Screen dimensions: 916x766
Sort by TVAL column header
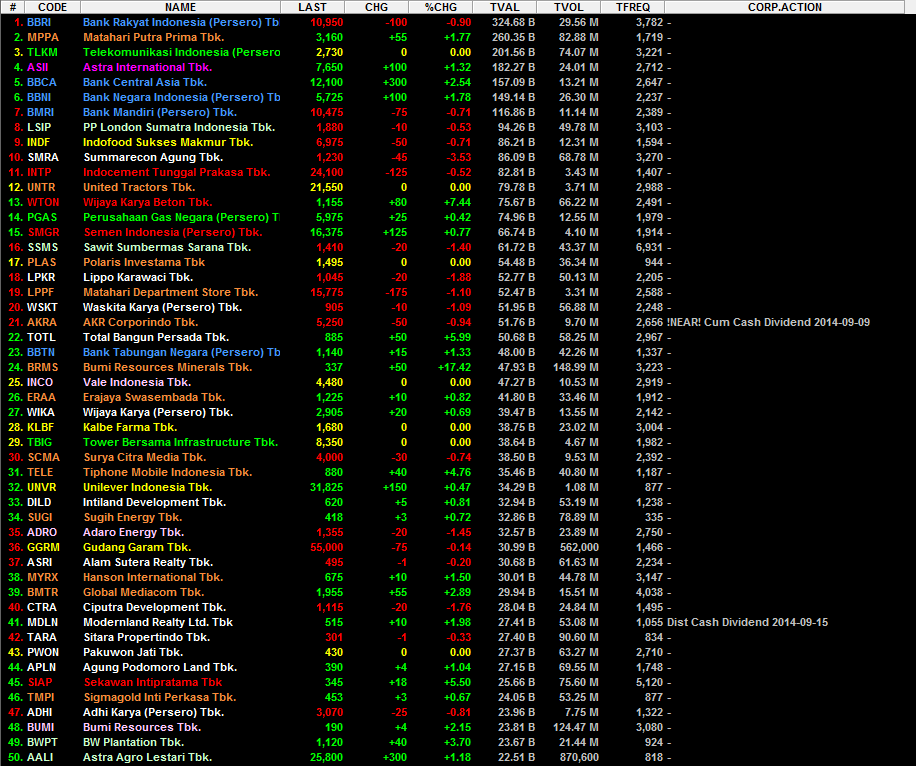pyautogui.click(x=505, y=7)
